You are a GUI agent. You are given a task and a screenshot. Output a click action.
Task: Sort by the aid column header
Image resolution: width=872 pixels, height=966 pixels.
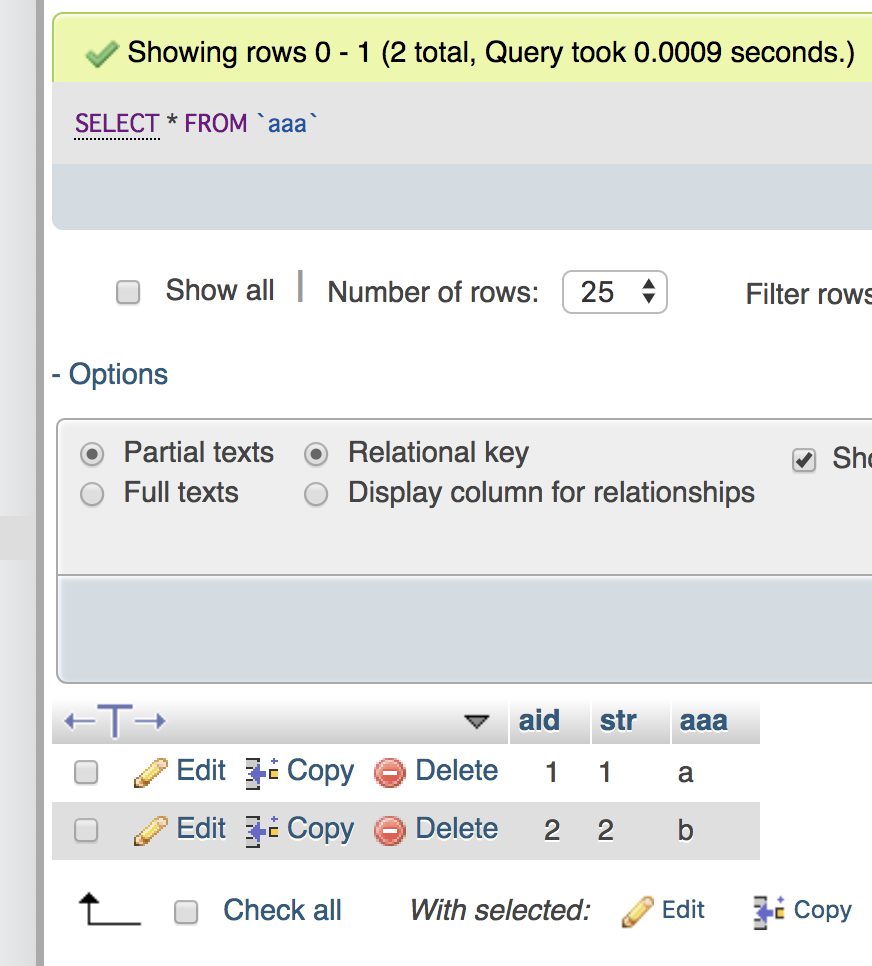tap(539, 721)
